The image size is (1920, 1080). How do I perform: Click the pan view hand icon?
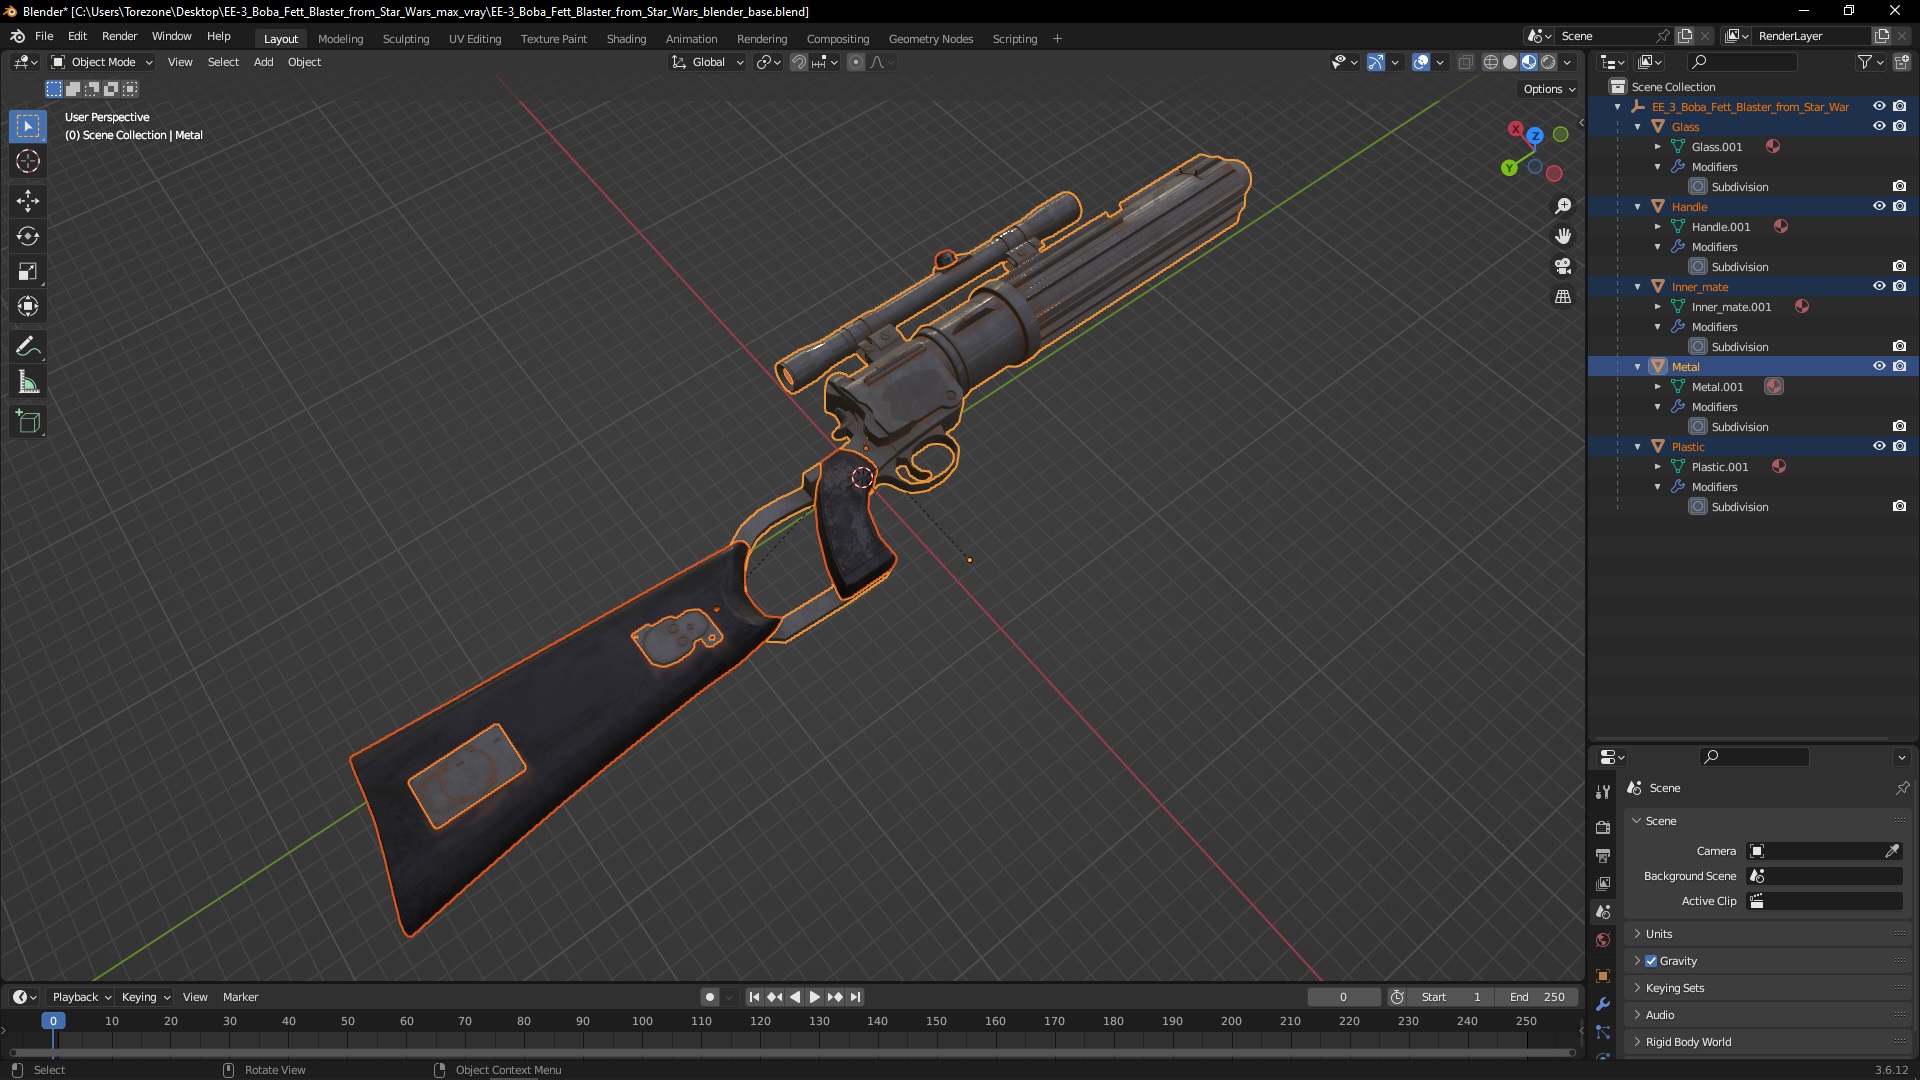[x=1563, y=236]
